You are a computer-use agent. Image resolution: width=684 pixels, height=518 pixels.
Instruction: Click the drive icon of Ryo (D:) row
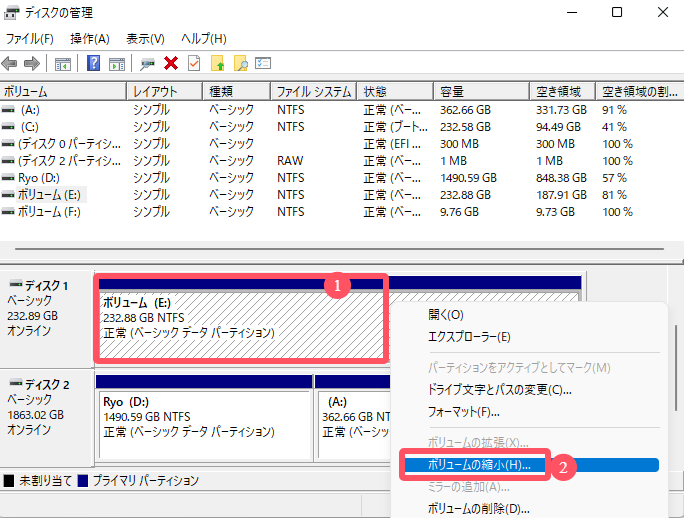8,178
